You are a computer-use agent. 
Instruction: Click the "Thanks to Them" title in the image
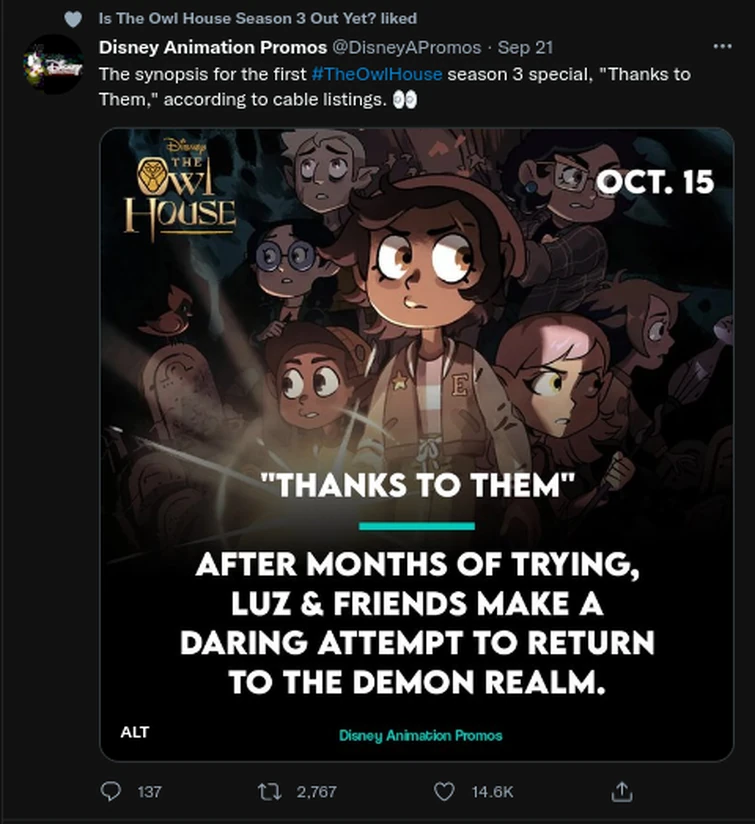pyautogui.click(x=416, y=486)
